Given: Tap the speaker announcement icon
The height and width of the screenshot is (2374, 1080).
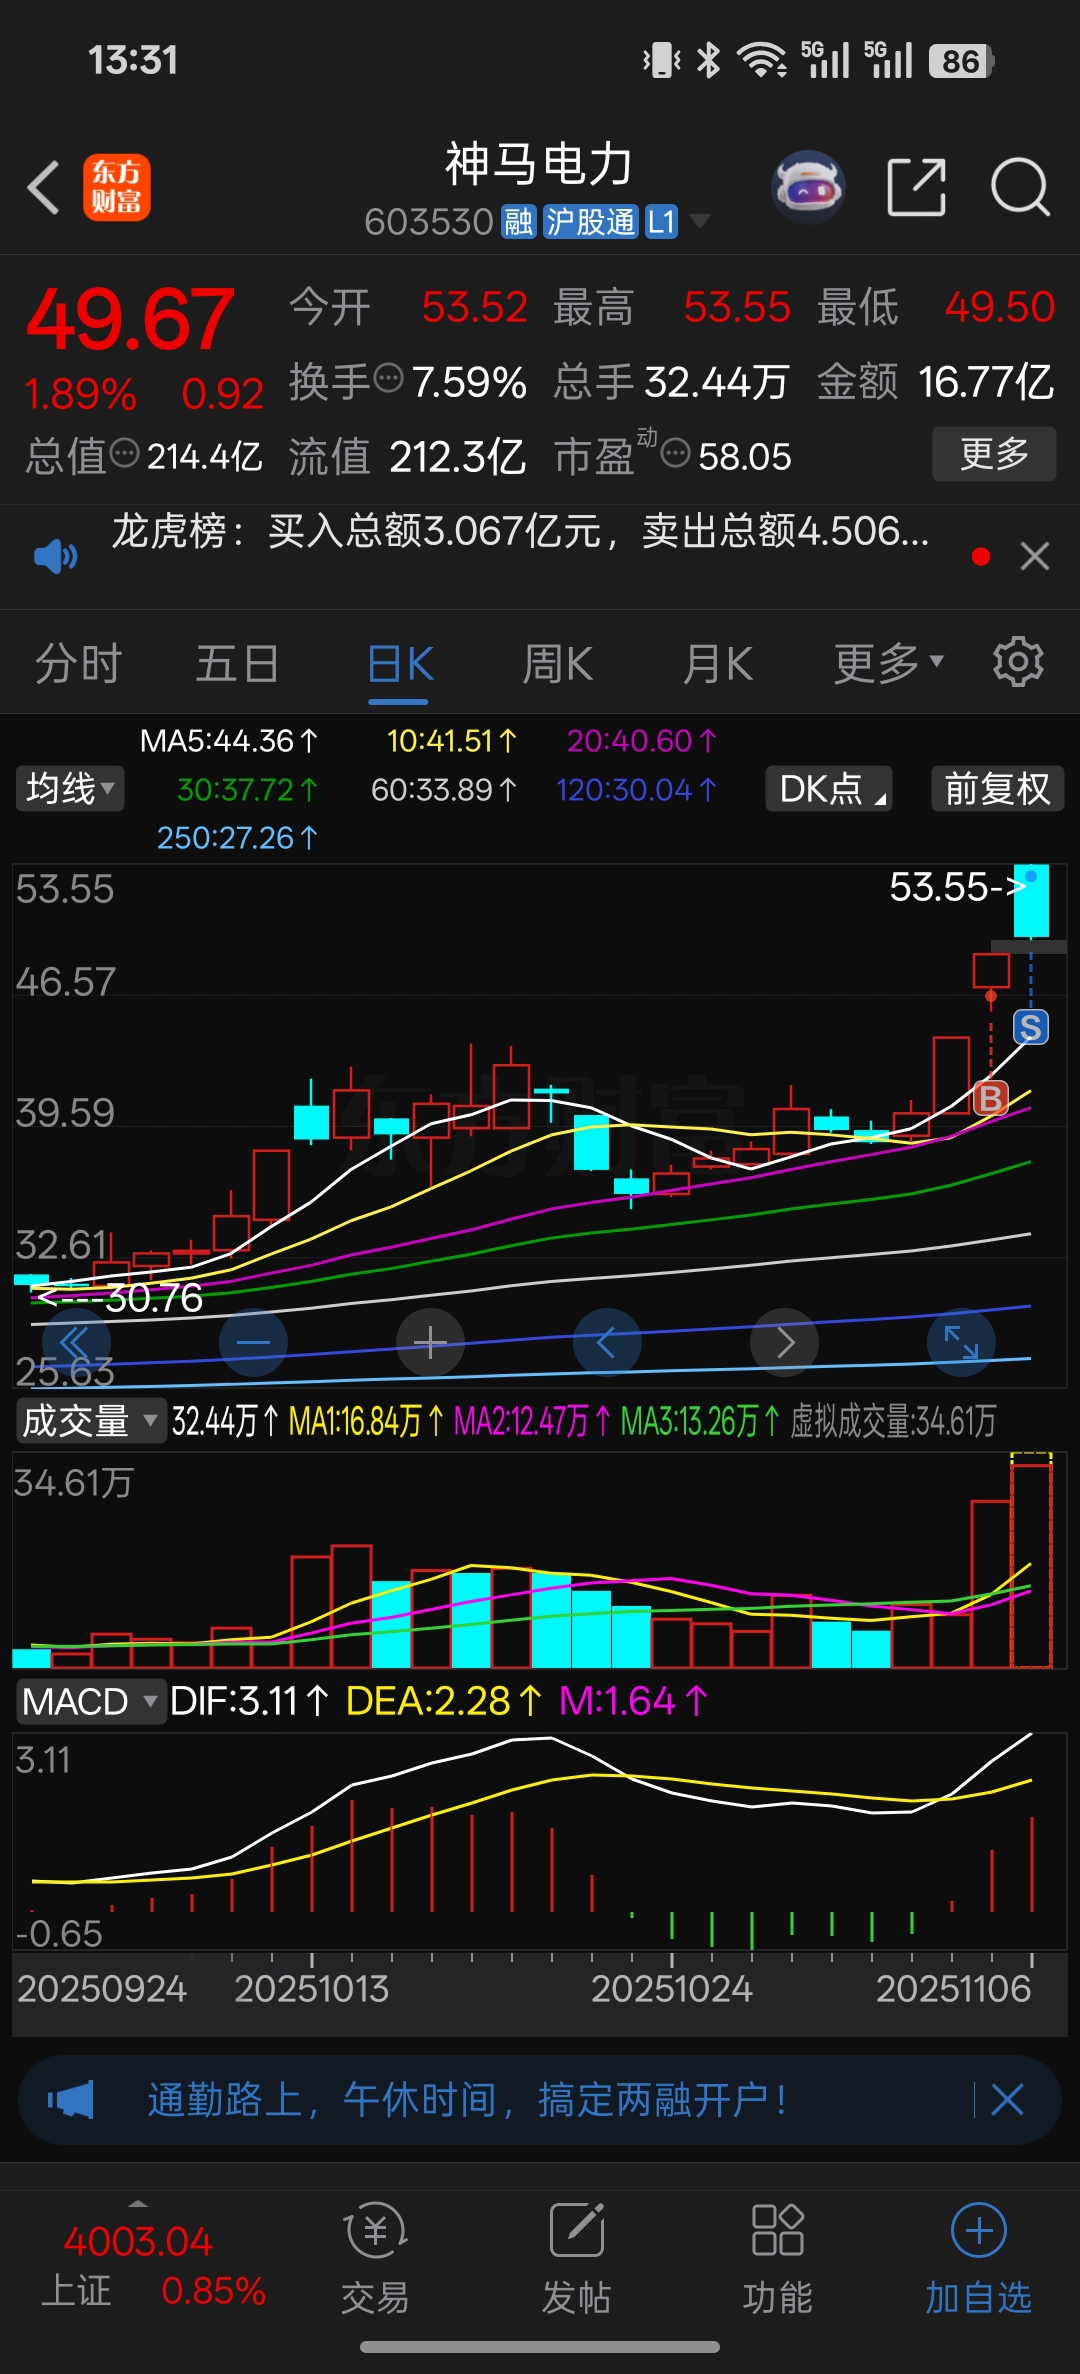Looking at the screenshot, I should (x=55, y=555).
